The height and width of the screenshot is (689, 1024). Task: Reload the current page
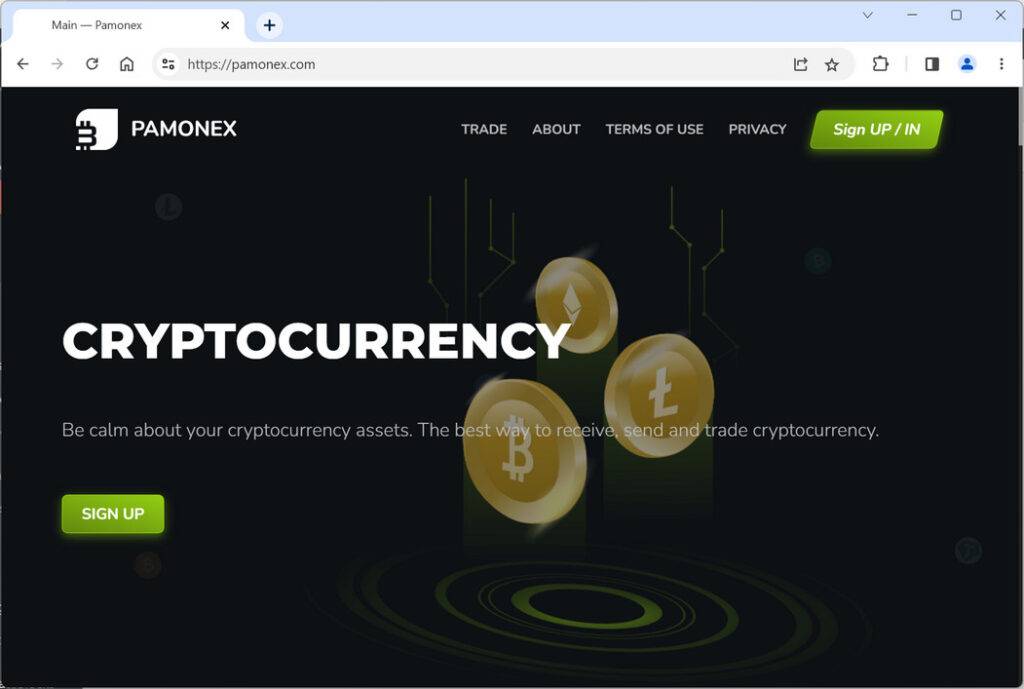click(92, 64)
